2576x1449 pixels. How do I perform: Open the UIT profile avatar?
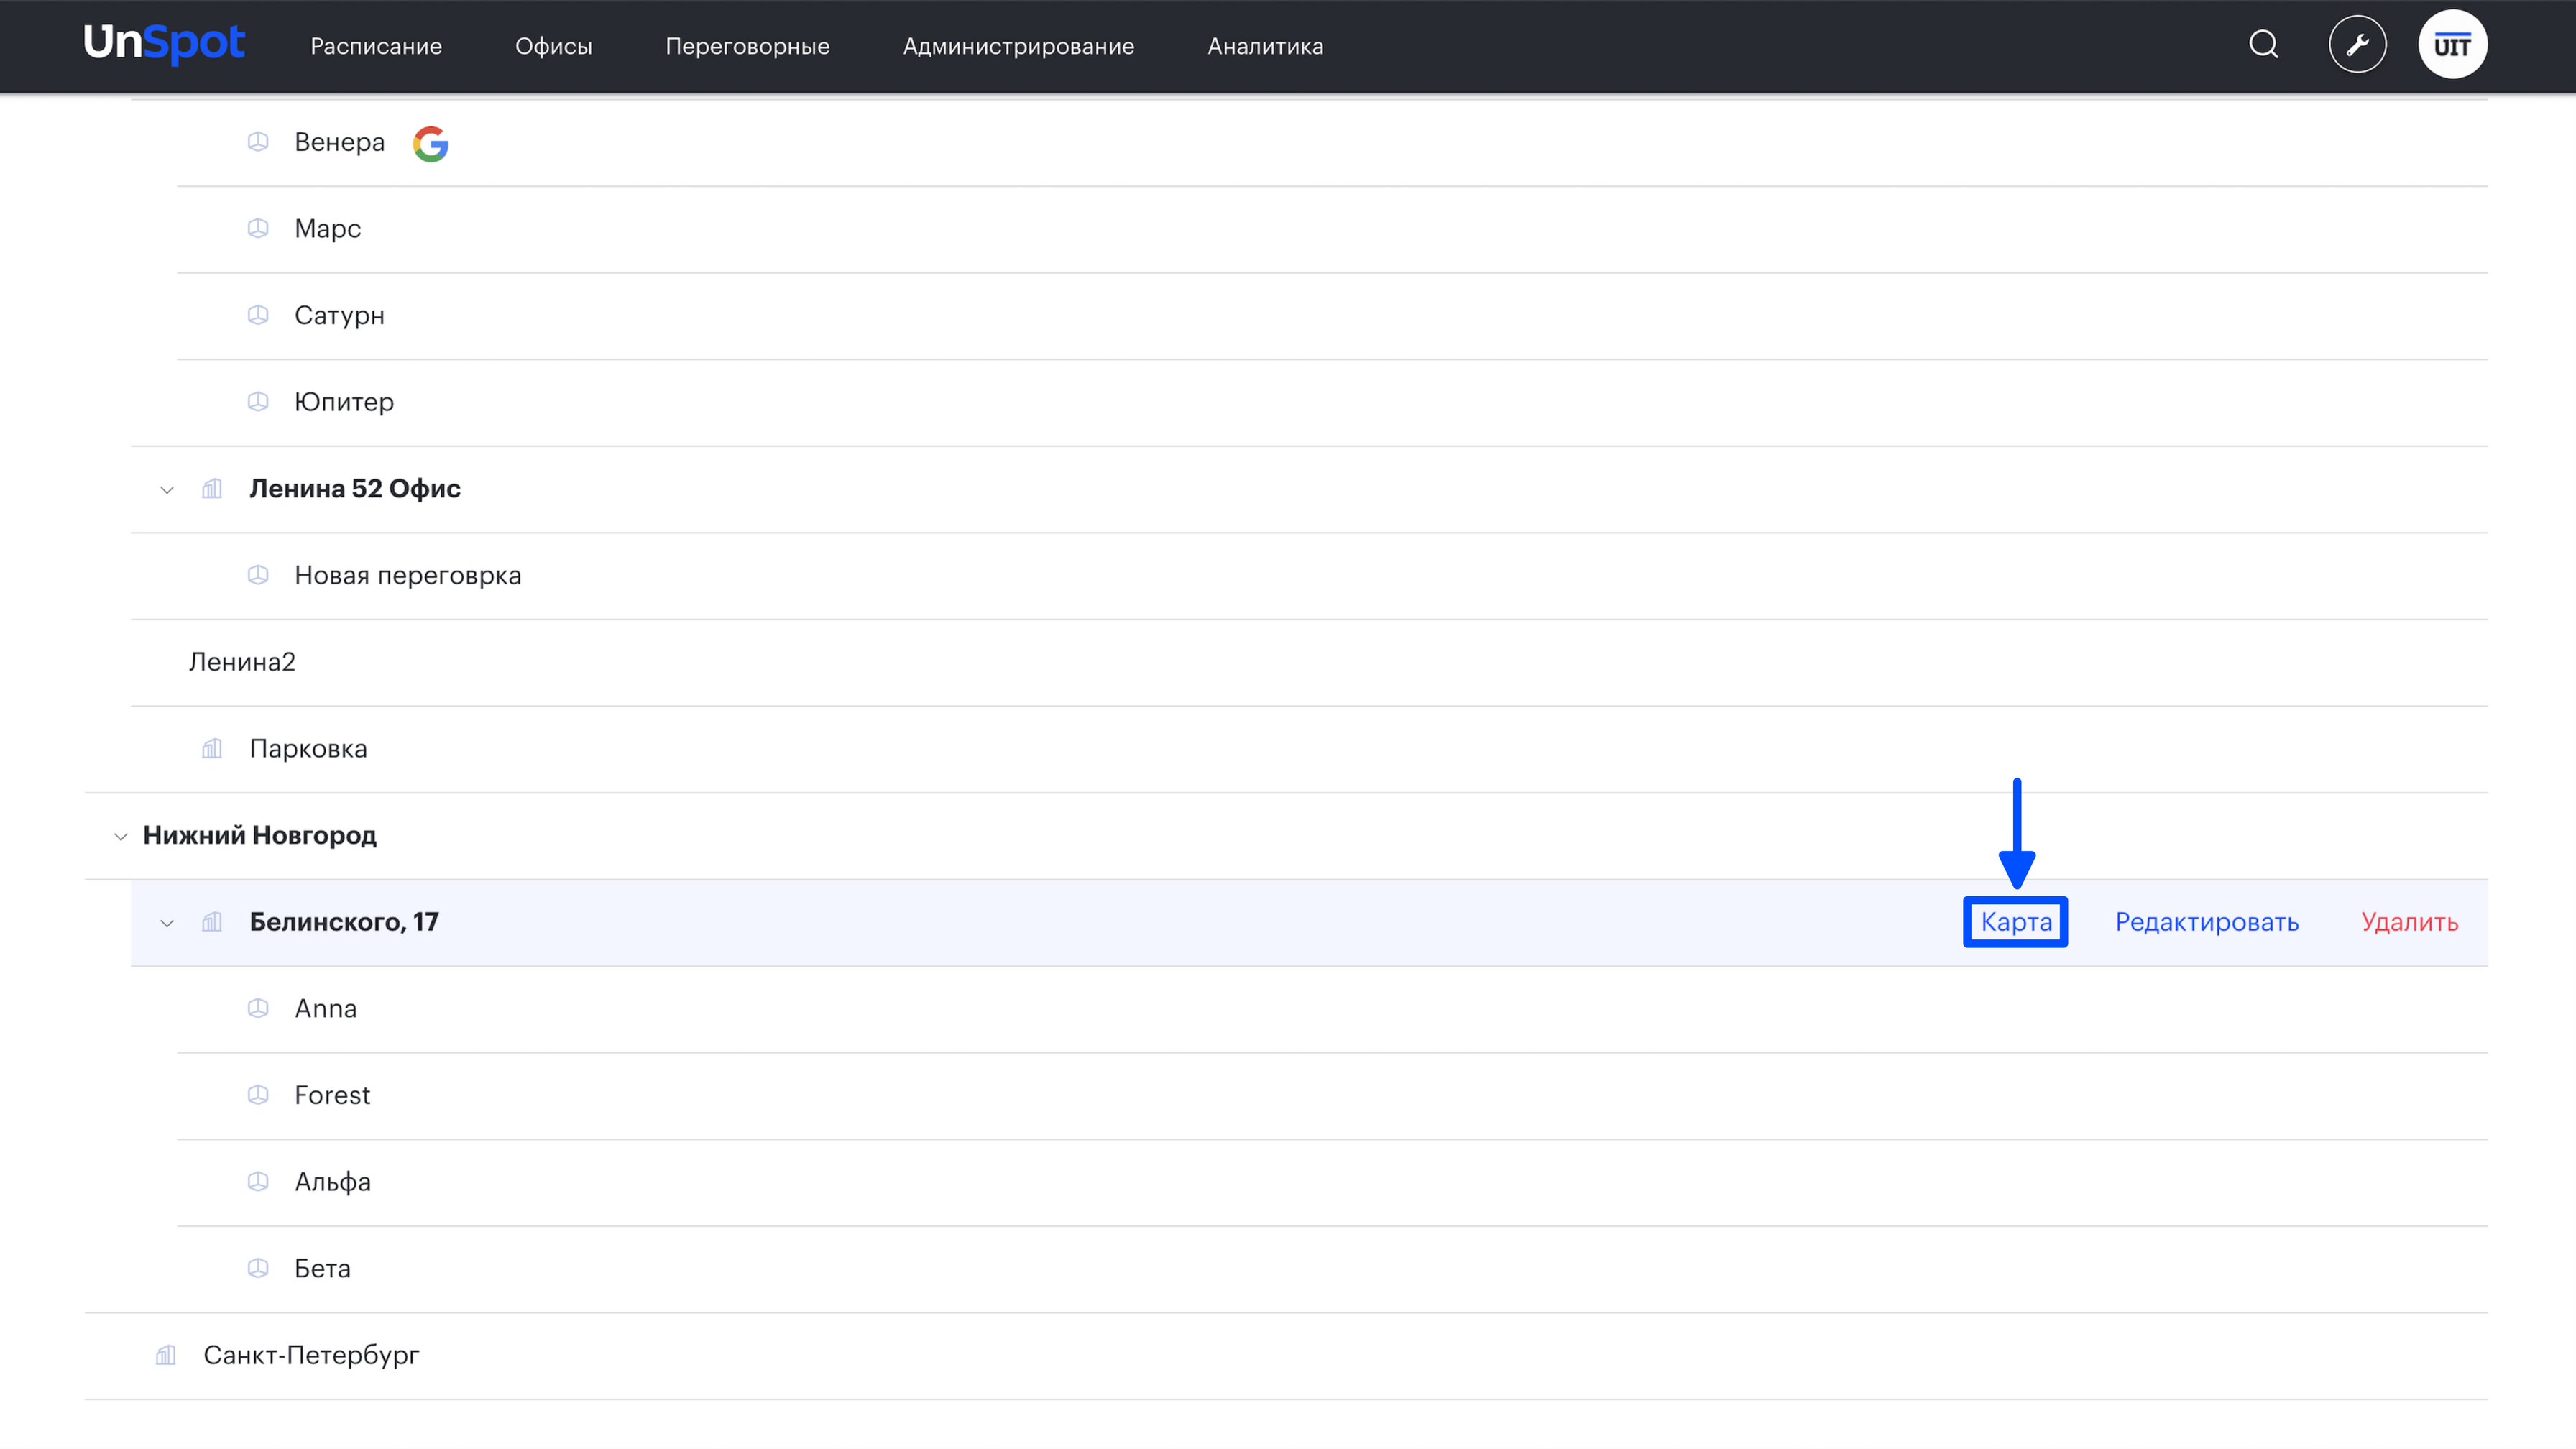tap(2453, 45)
